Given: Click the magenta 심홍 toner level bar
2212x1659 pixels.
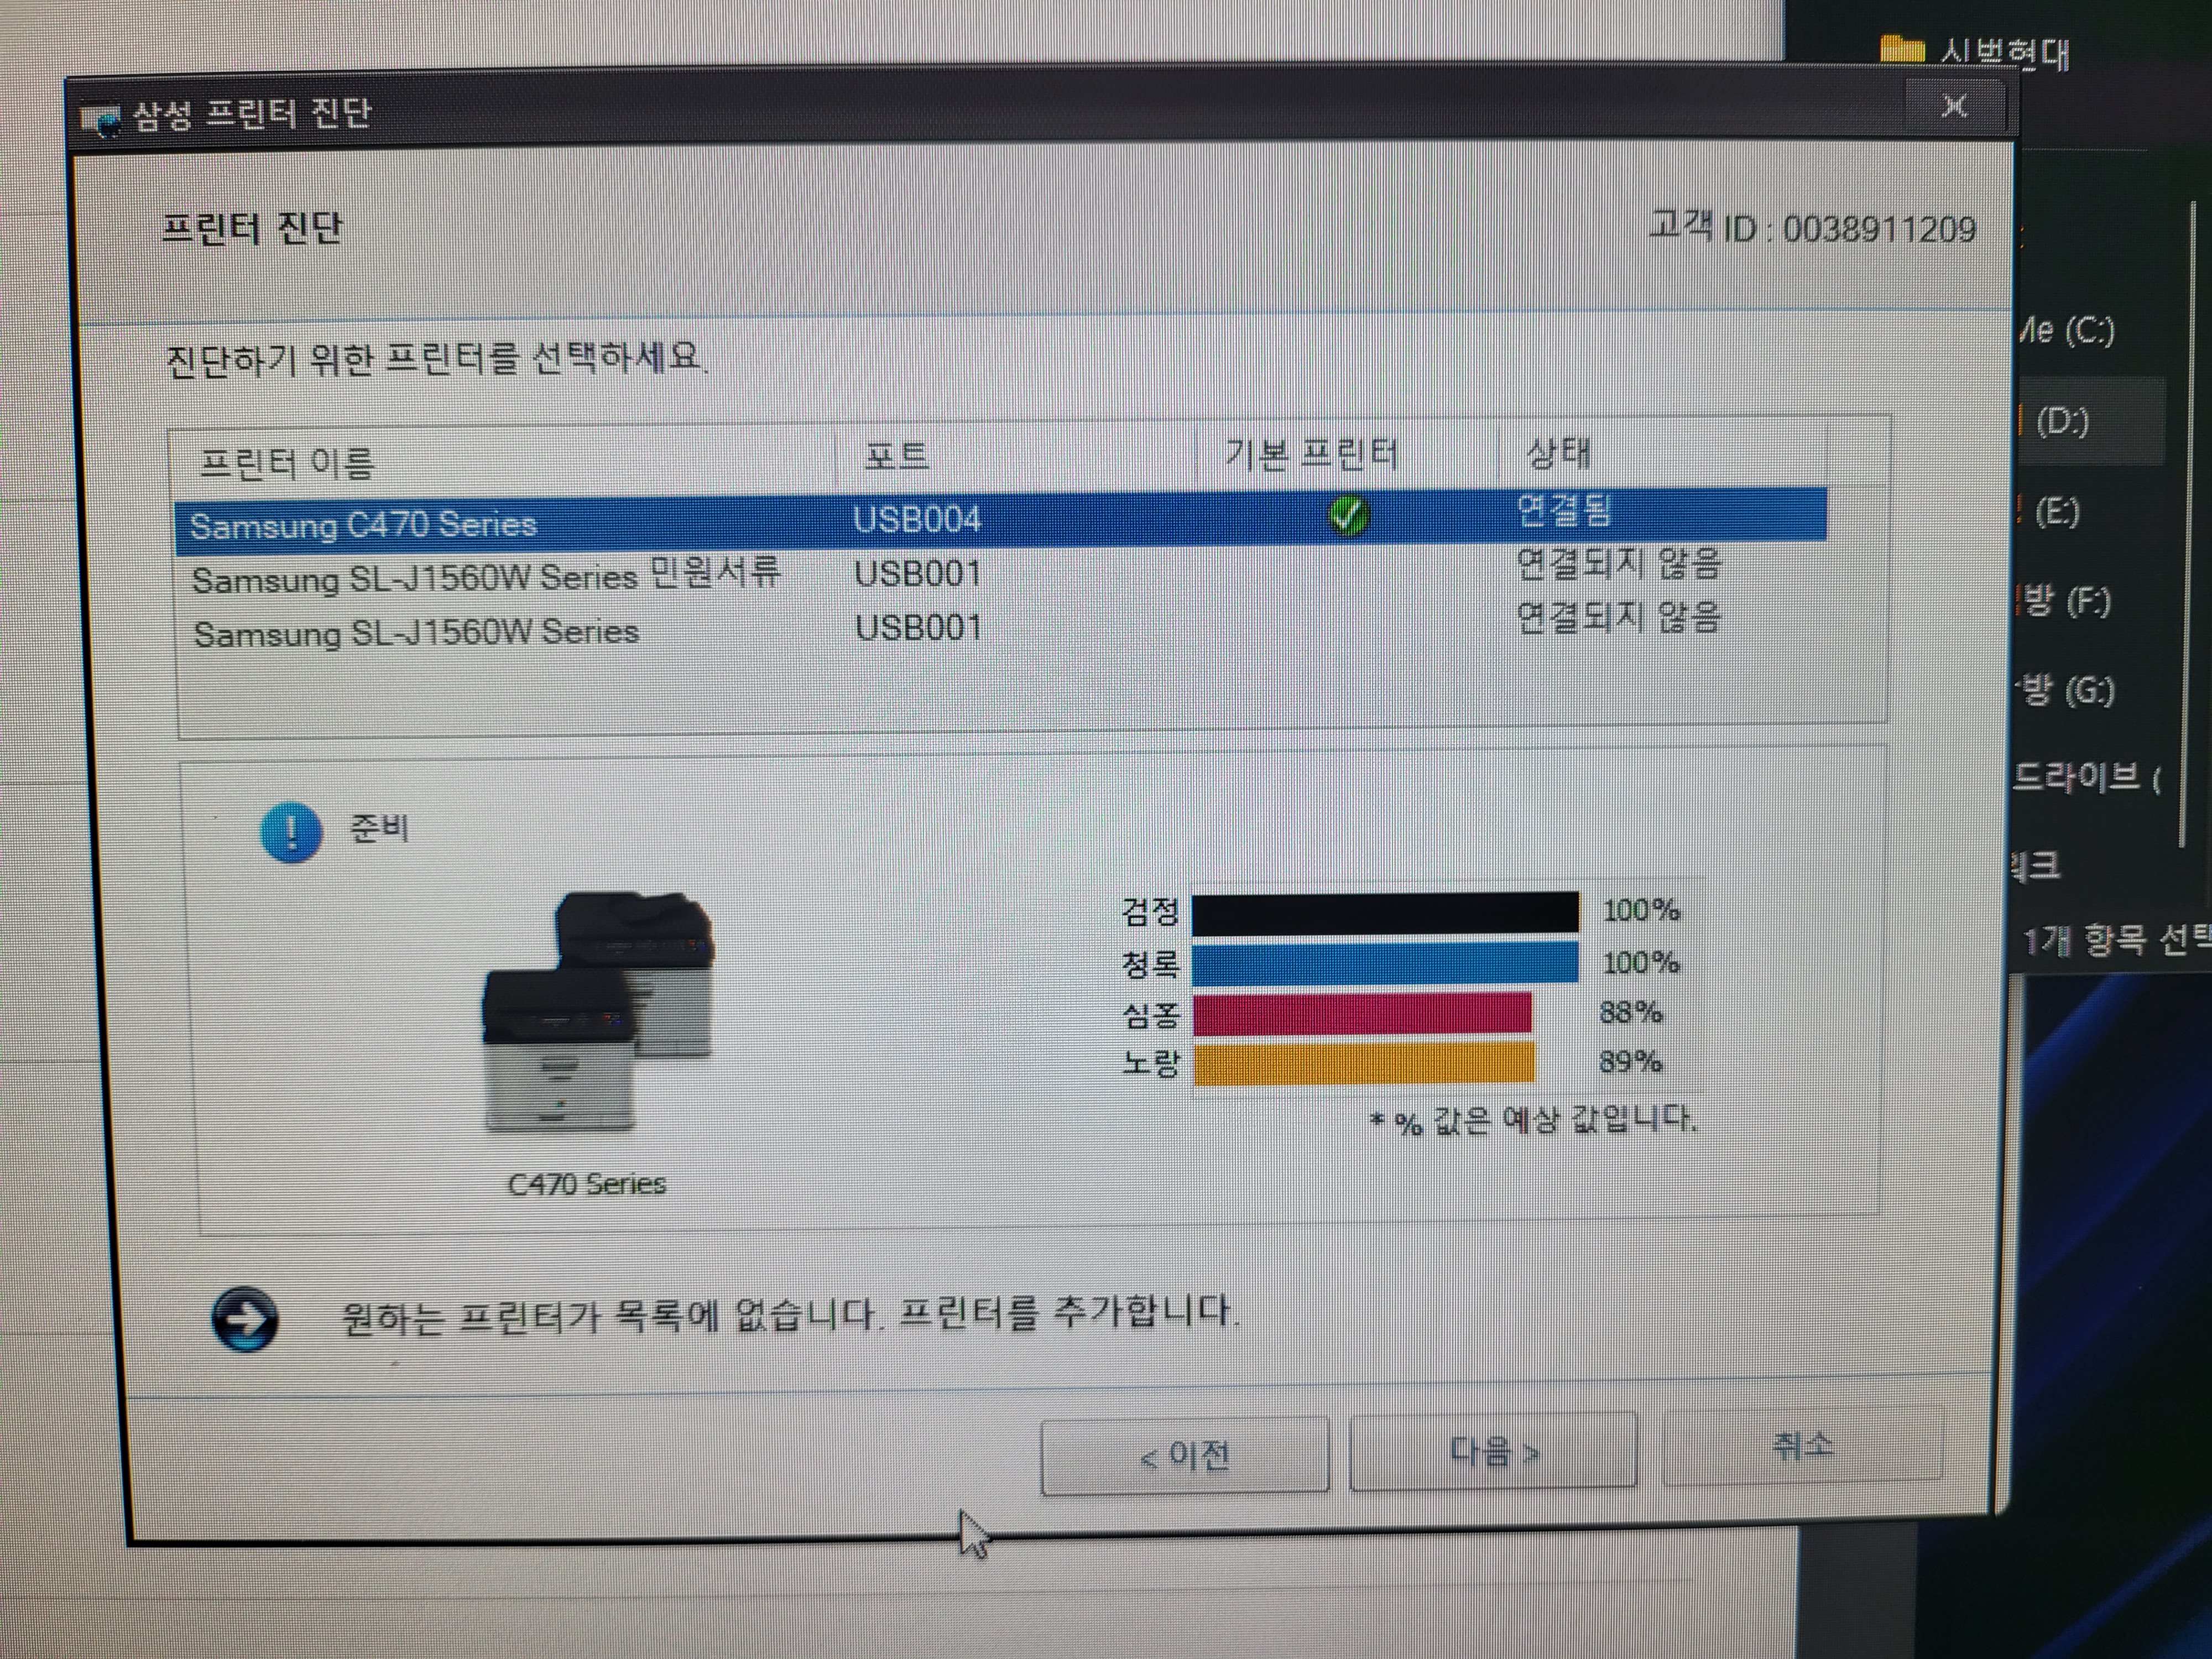Looking at the screenshot, I should click(1362, 1013).
